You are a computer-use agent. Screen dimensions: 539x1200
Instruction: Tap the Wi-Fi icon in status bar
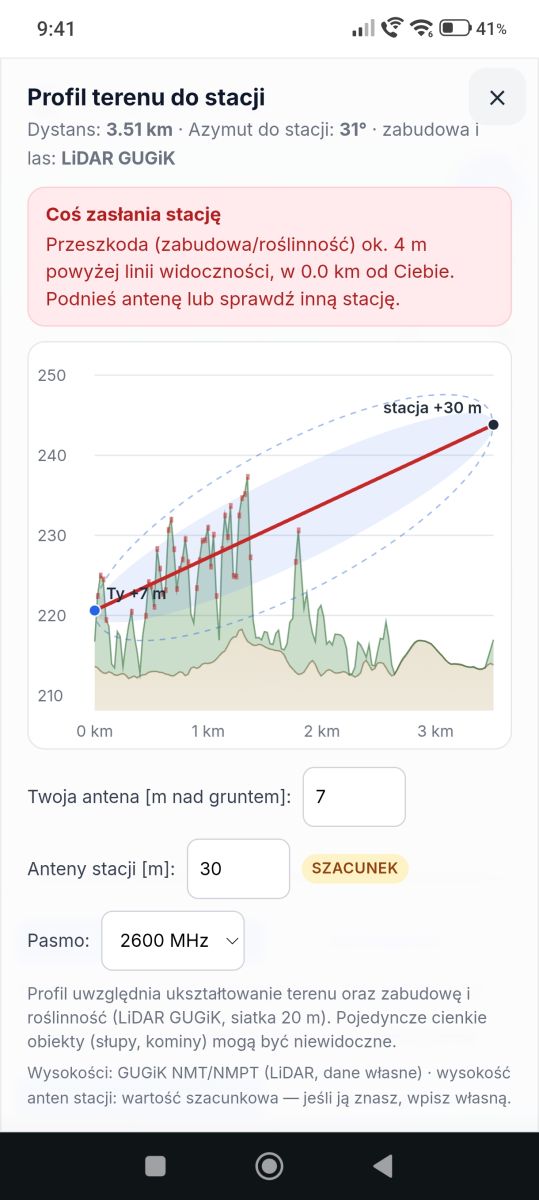421,28
